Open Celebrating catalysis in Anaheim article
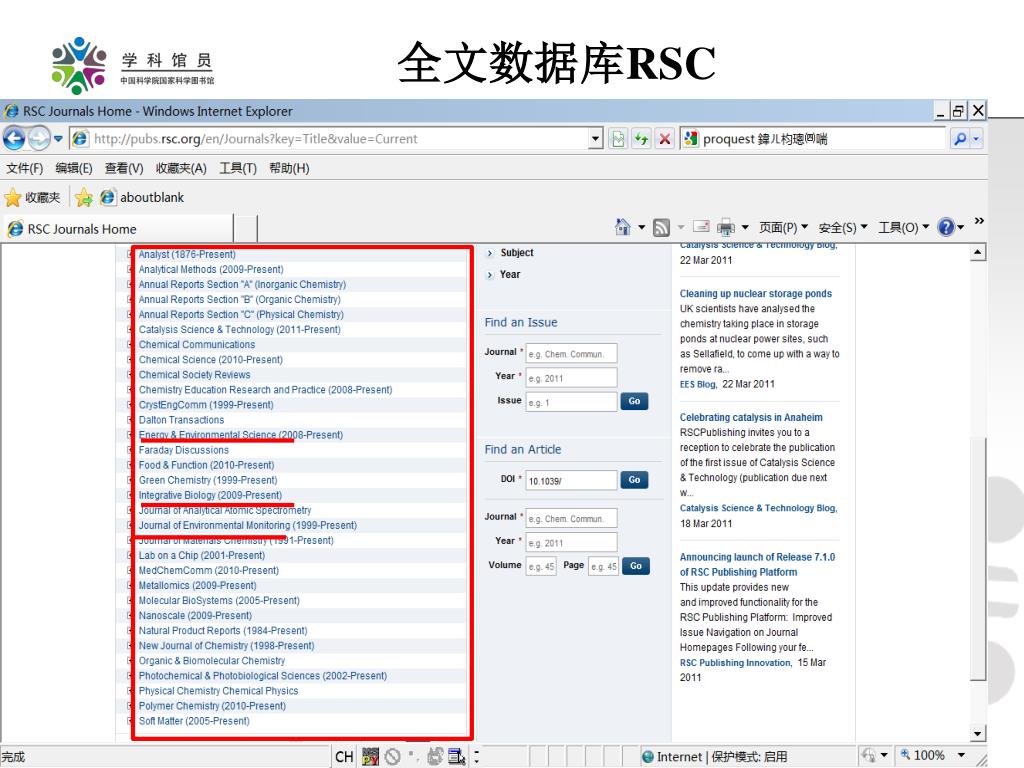 pyautogui.click(x=751, y=417)
